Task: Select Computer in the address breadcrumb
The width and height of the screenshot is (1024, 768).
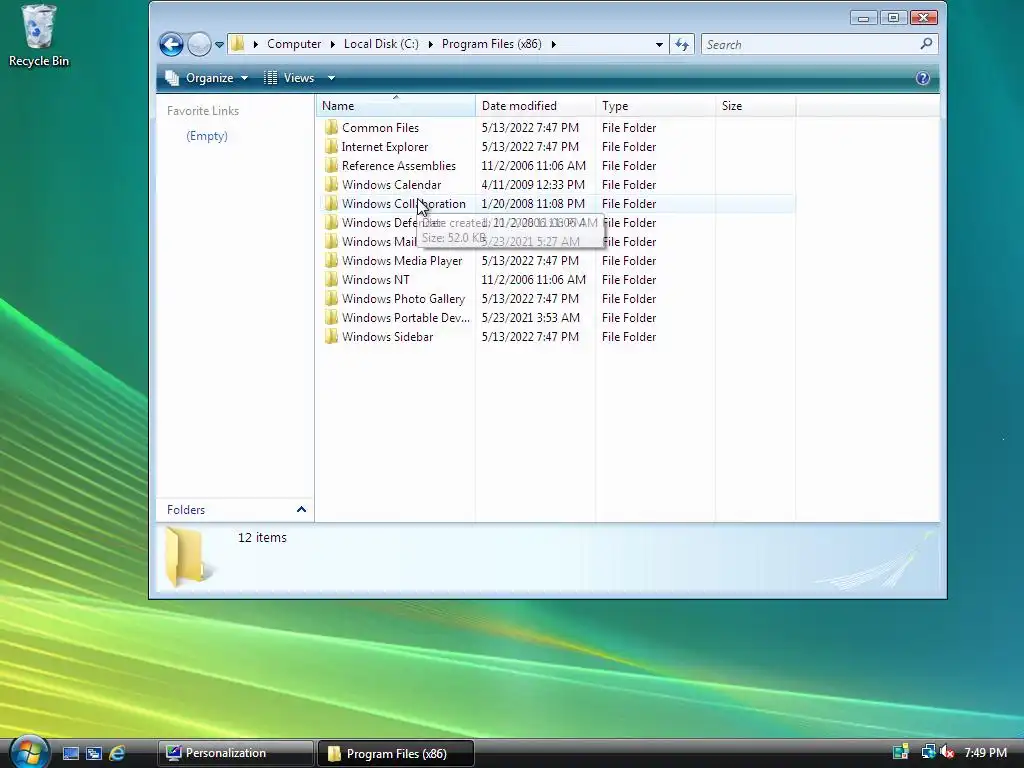Action: (x=294, y=44)
